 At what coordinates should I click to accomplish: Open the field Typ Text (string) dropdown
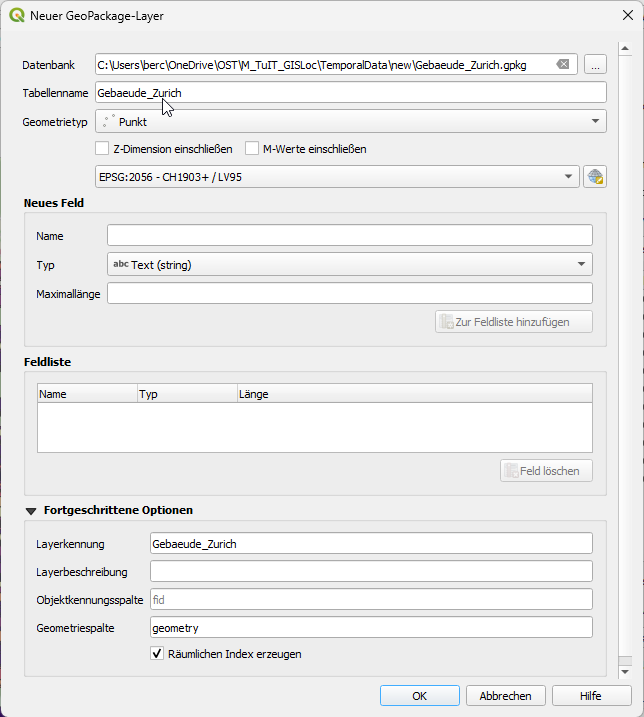coord(349,264)
